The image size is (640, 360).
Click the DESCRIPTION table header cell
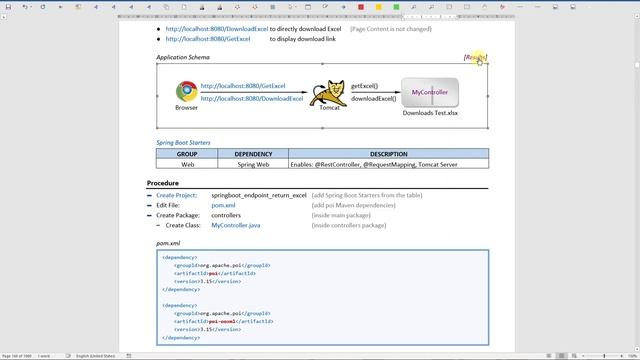pos(389,154)
